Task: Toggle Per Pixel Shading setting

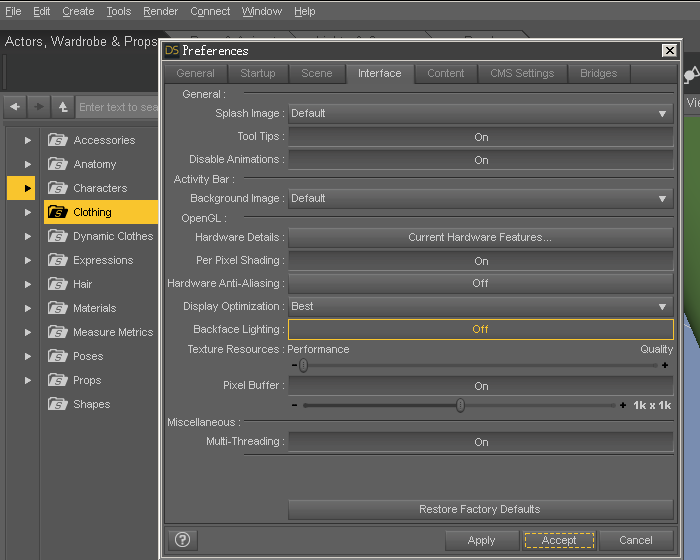Action: click(481, 261)
